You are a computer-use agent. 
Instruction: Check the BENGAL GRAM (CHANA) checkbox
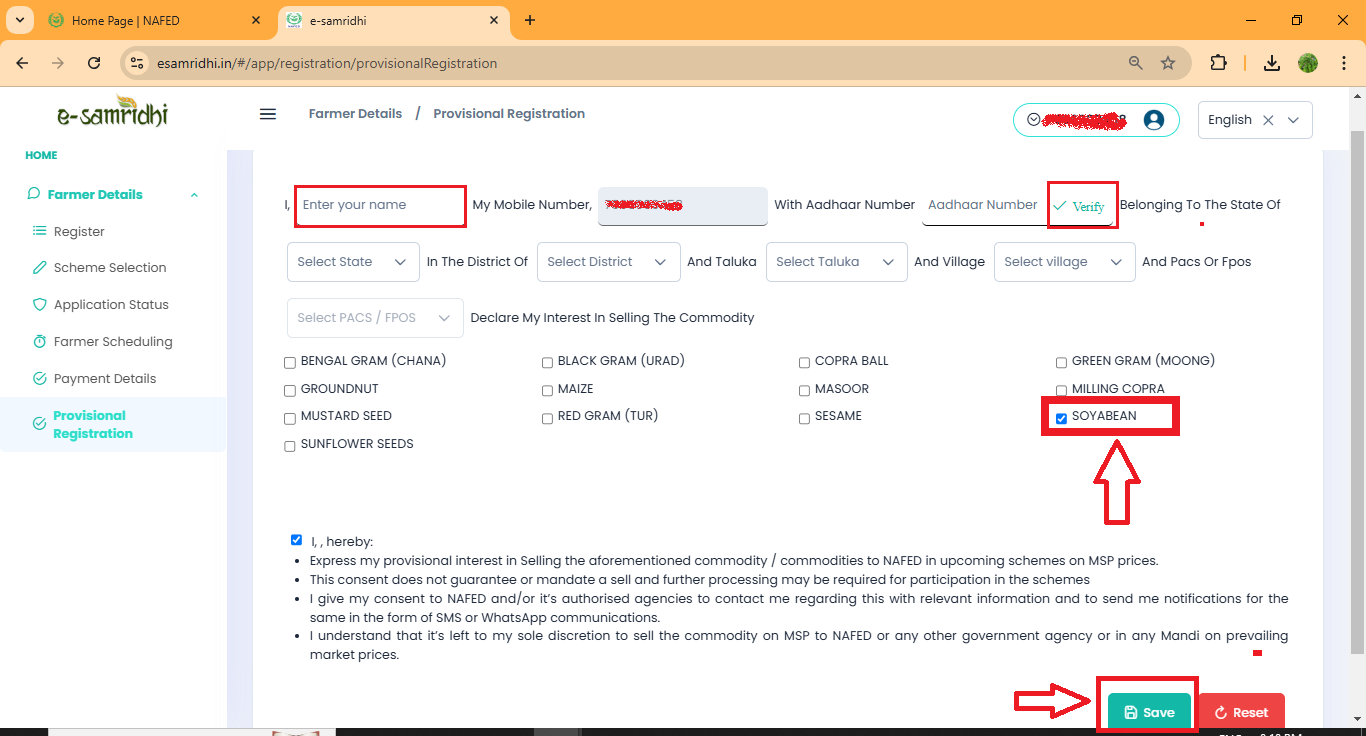pyautogui.click(x=290, y=362)
